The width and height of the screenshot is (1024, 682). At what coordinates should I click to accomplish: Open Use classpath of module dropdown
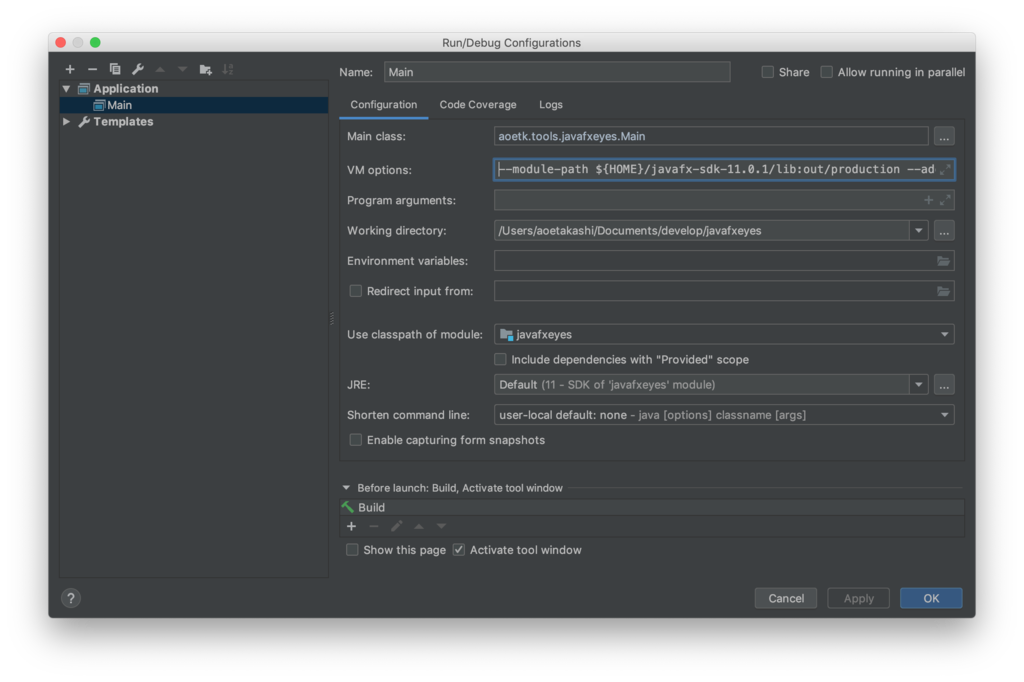click(x=944, y=334)
